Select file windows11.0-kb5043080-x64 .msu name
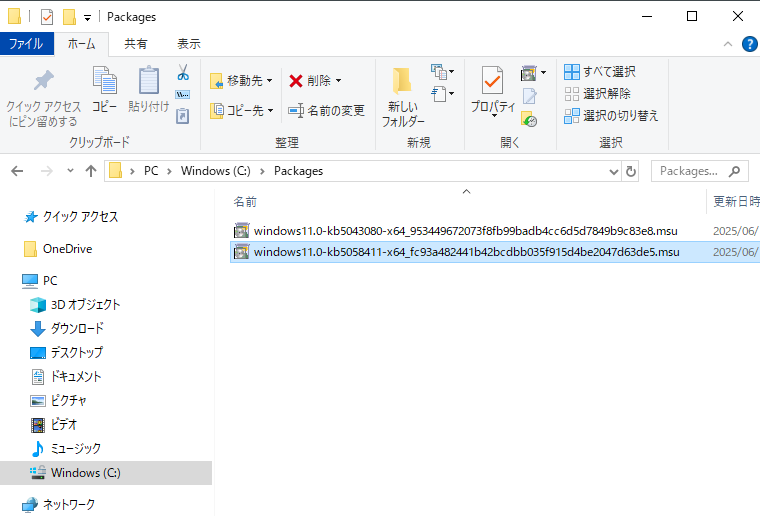Screen dimensions: 760x516 click(465, 231)
